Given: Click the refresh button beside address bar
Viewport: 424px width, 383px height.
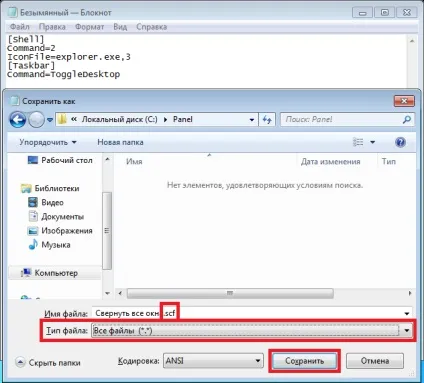Looking at the screenshot, I should click(x=267, y=119).
